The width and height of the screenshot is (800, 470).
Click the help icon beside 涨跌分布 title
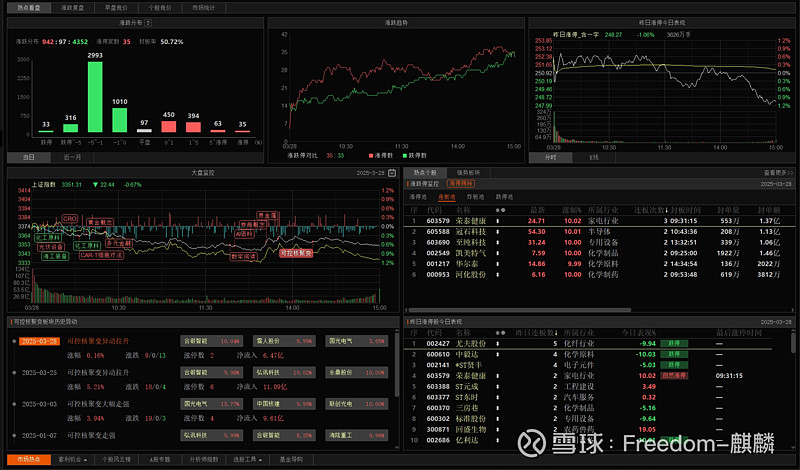(x=148, y=21)
